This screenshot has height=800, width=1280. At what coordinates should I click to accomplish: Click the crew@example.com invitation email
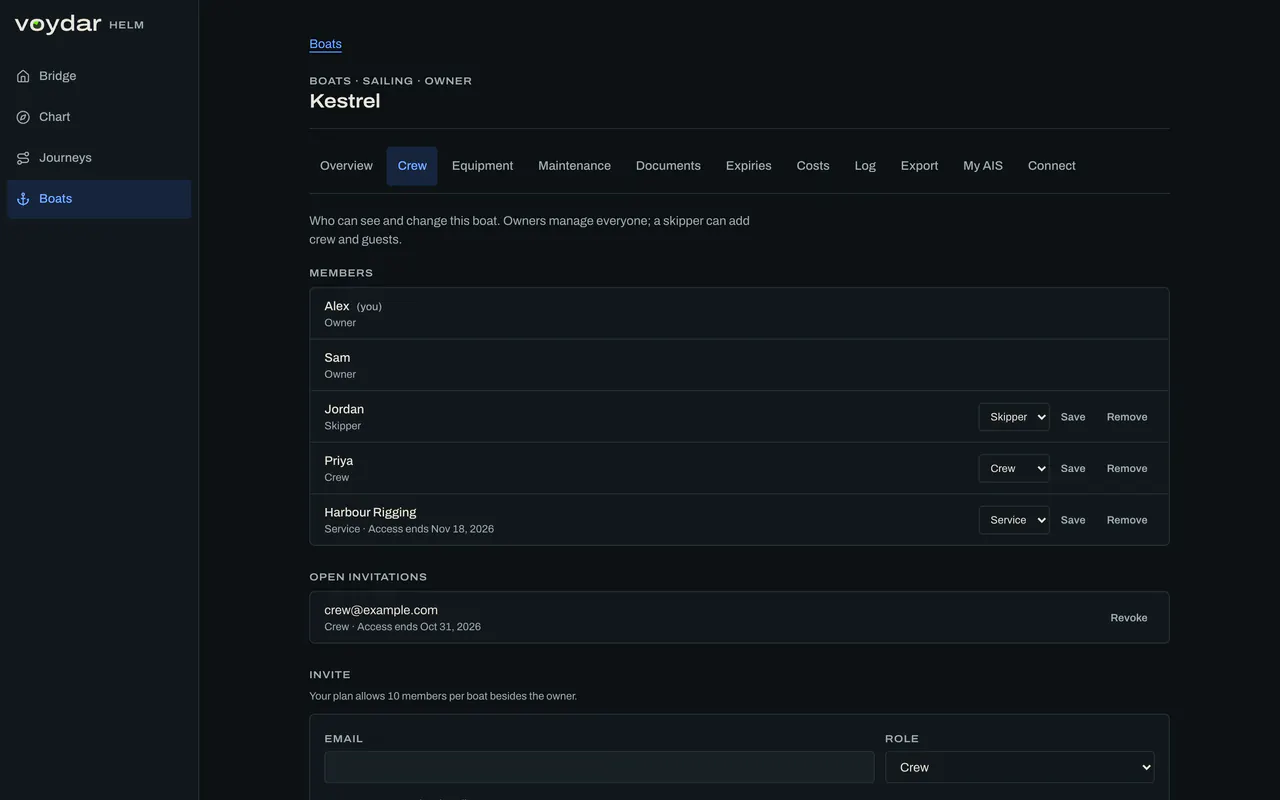[381, 610]
